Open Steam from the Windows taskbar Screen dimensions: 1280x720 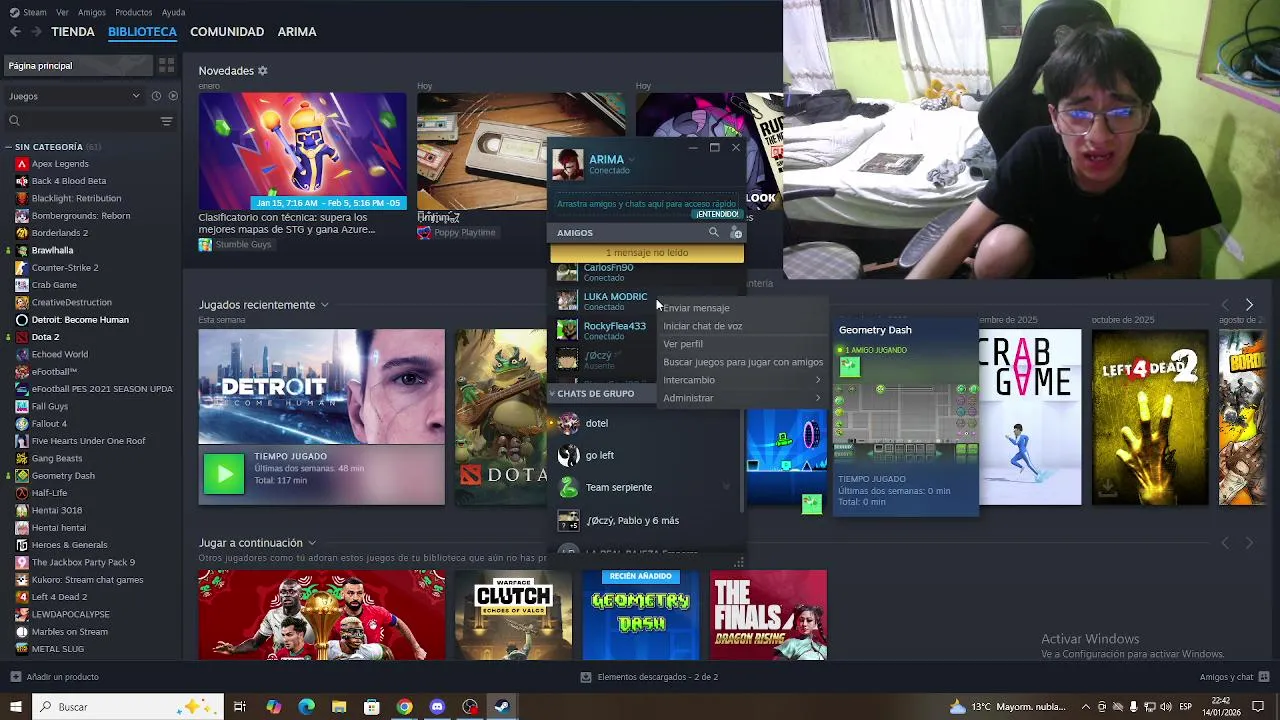coord(502,707)
